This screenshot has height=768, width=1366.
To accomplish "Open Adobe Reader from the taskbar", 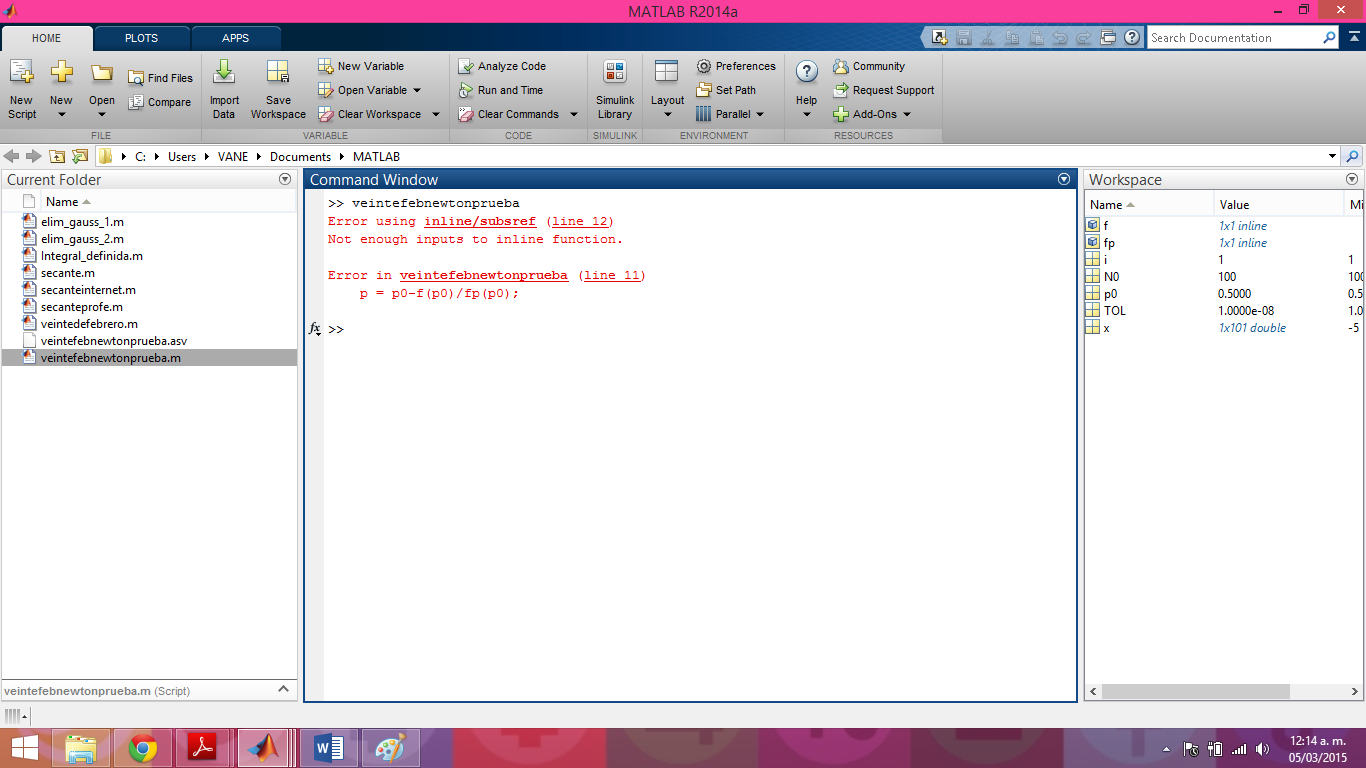I will [203, 748].
